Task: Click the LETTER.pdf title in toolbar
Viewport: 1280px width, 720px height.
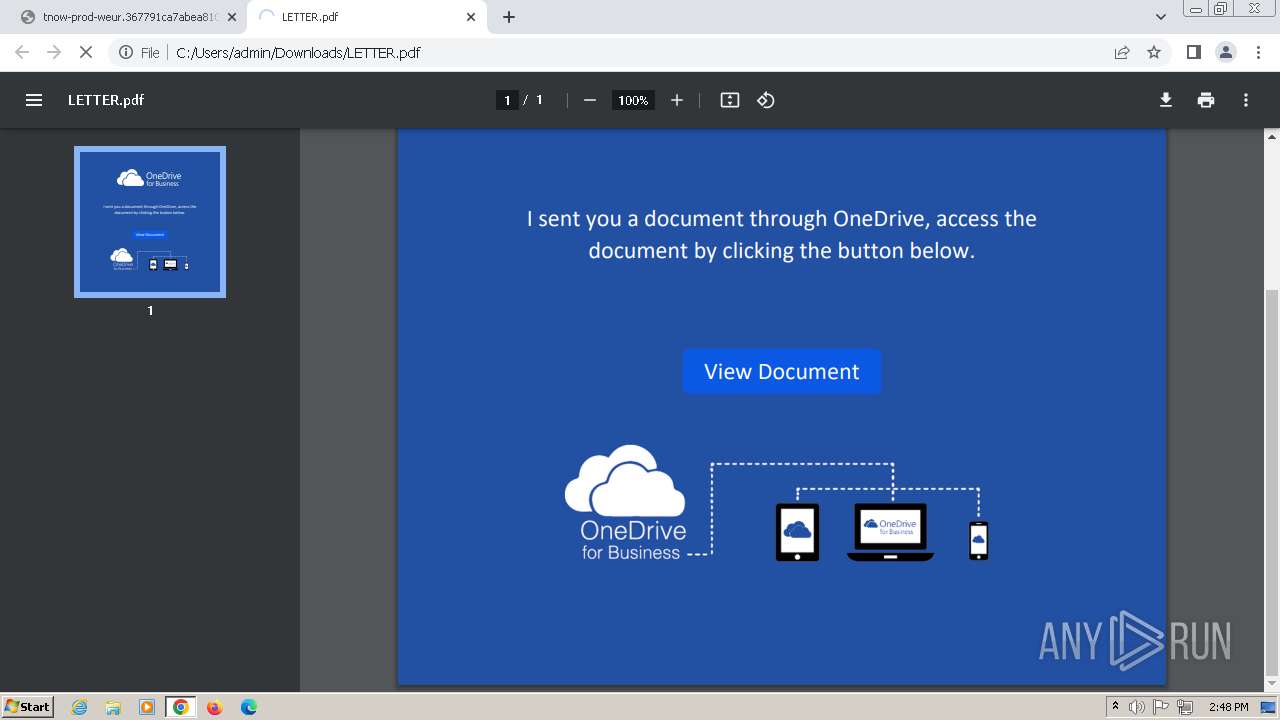Action: point(106,100)
